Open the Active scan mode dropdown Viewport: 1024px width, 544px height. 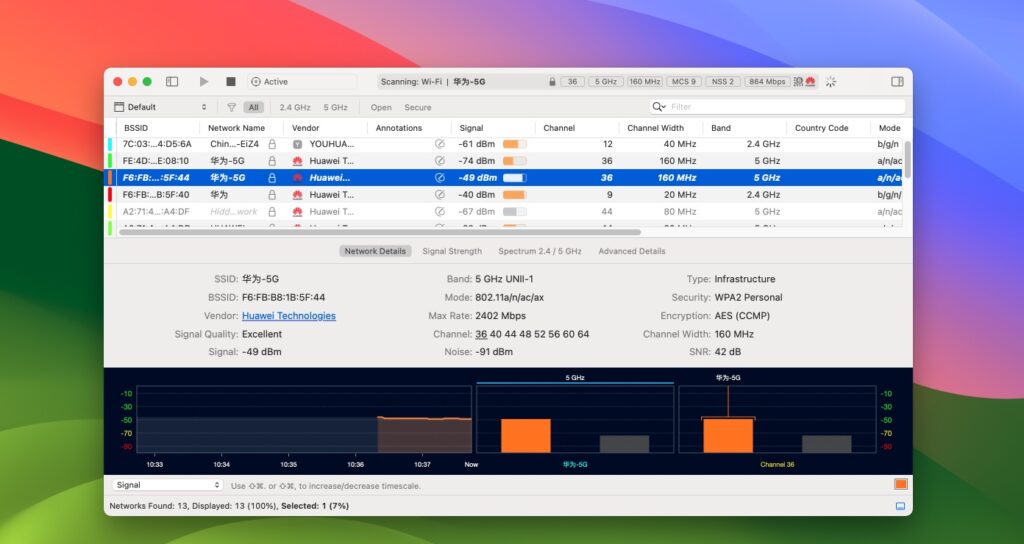[302, 82]
